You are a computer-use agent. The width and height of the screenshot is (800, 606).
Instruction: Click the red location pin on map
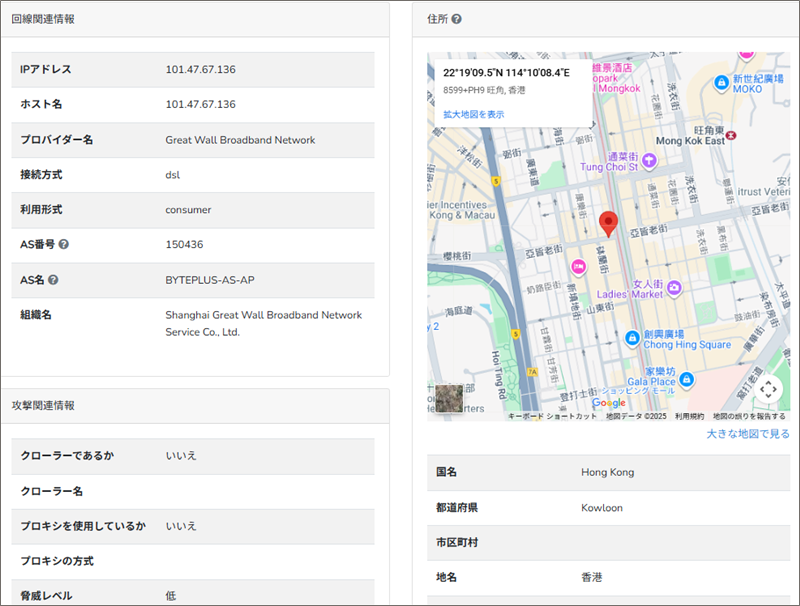[x=608, y=224]
